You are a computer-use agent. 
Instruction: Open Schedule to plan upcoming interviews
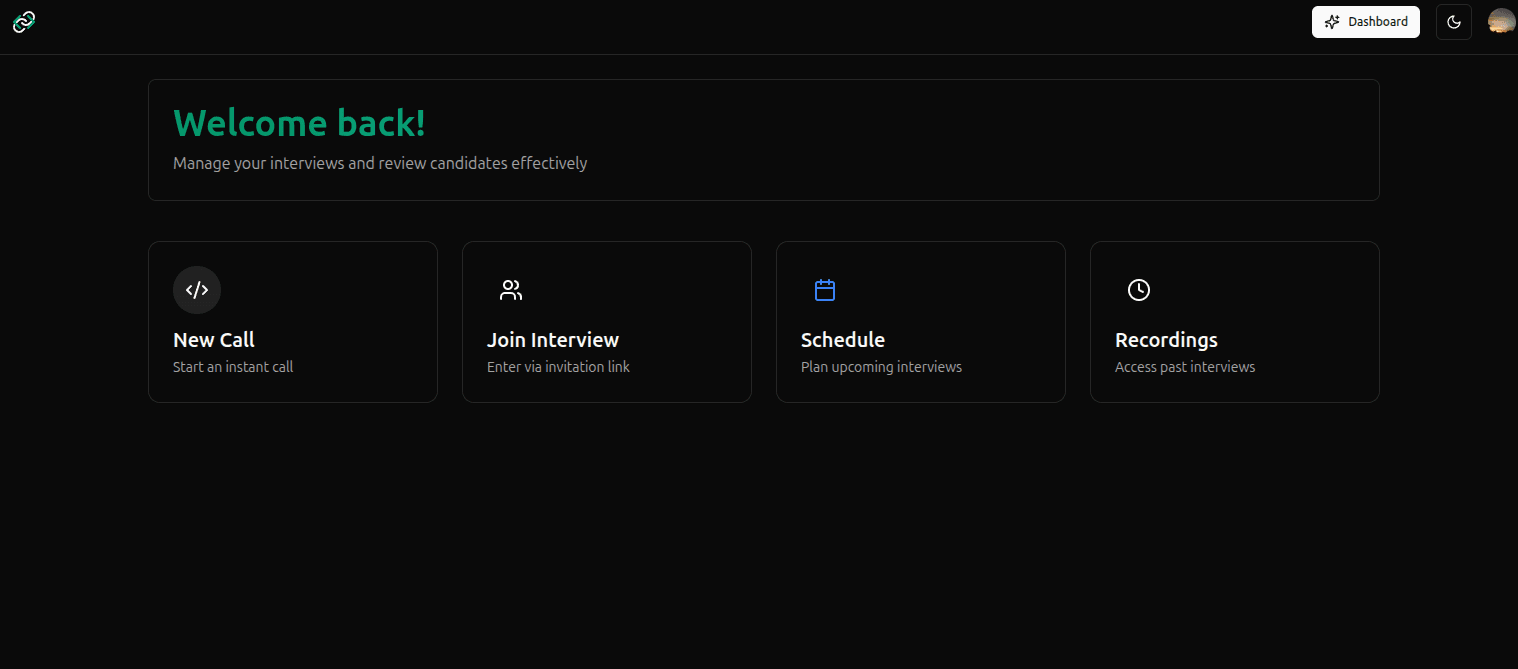pyautogui.click(x=920, y=321)
